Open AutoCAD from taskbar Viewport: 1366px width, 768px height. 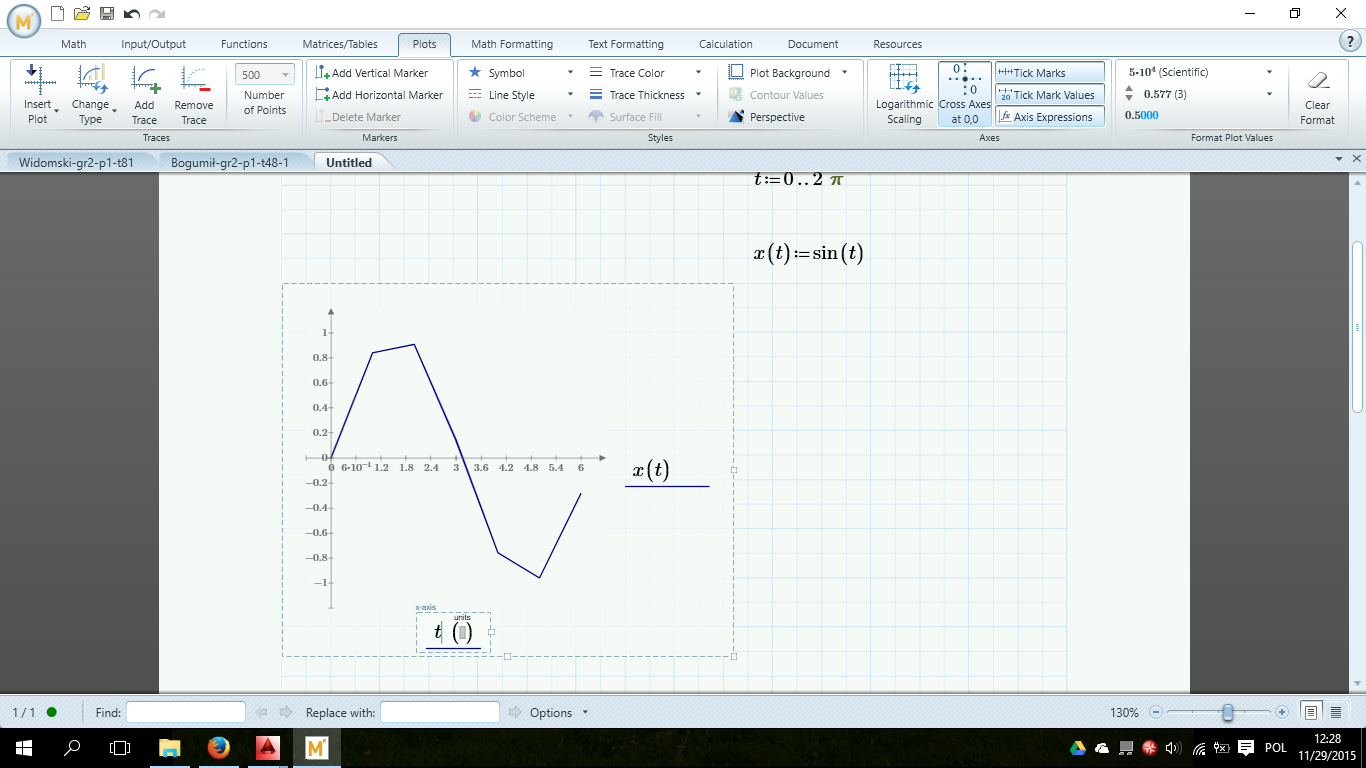point(267,747)
